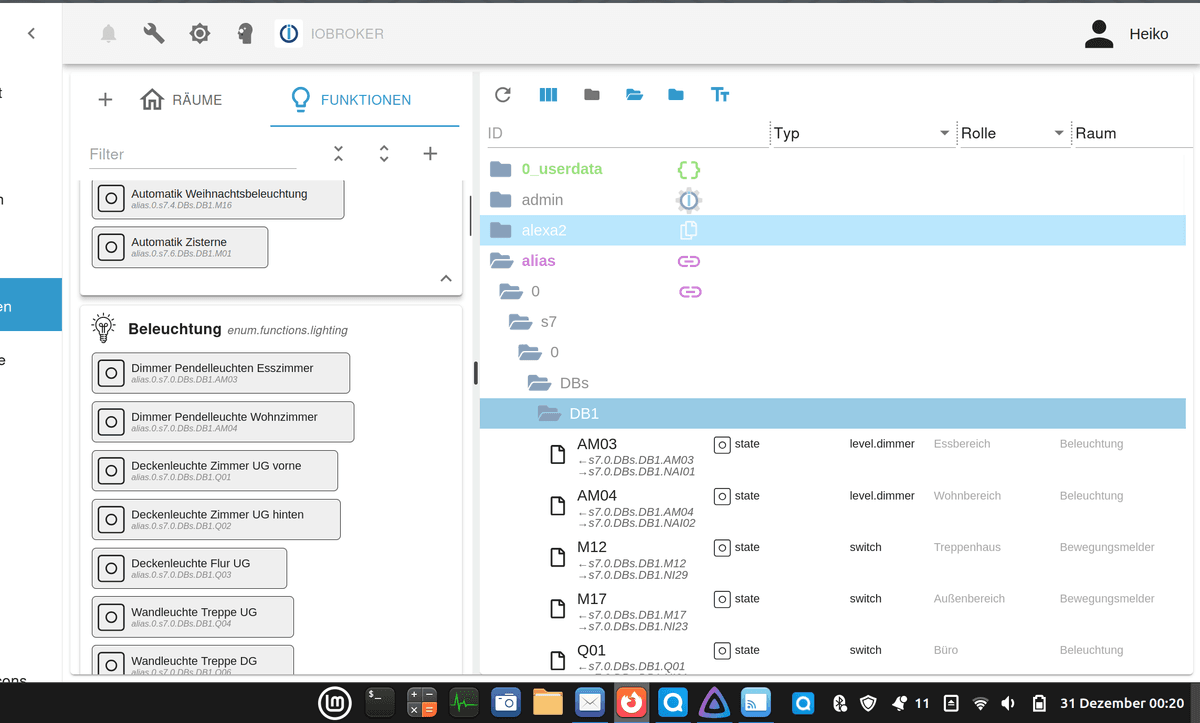
Task: Collapse the DB1 folder in tree
Action: tap(549, 413)
